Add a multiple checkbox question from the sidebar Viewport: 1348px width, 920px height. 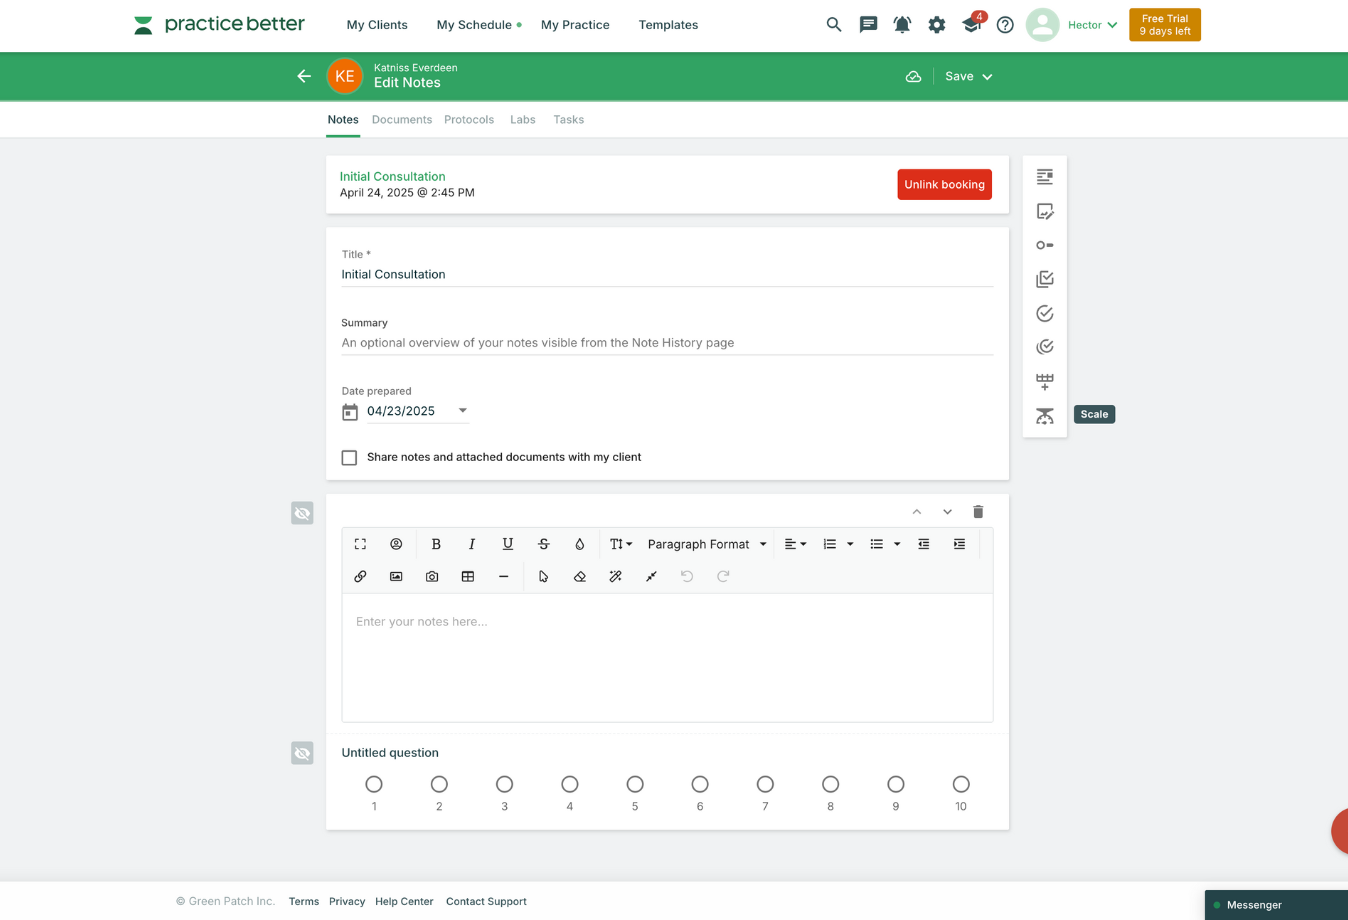click(1045, 279)
